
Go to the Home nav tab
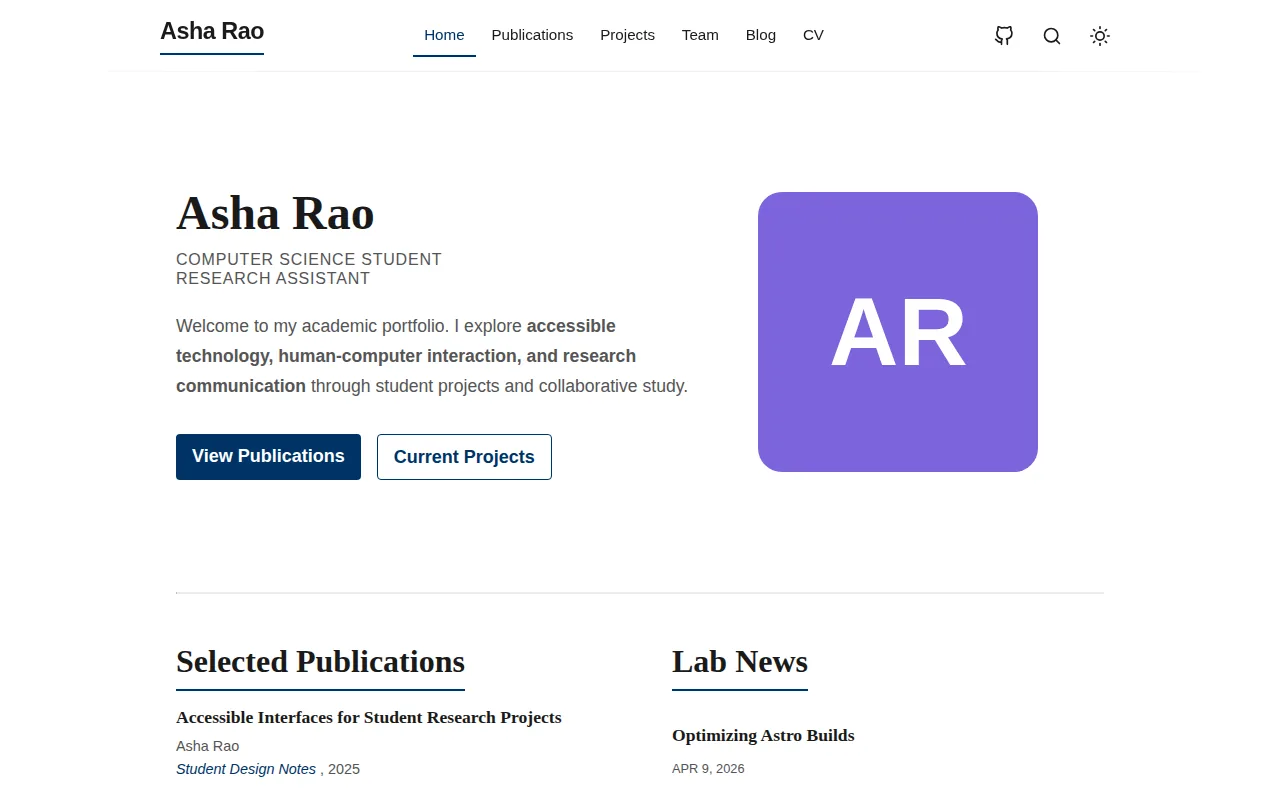[444, 35]
